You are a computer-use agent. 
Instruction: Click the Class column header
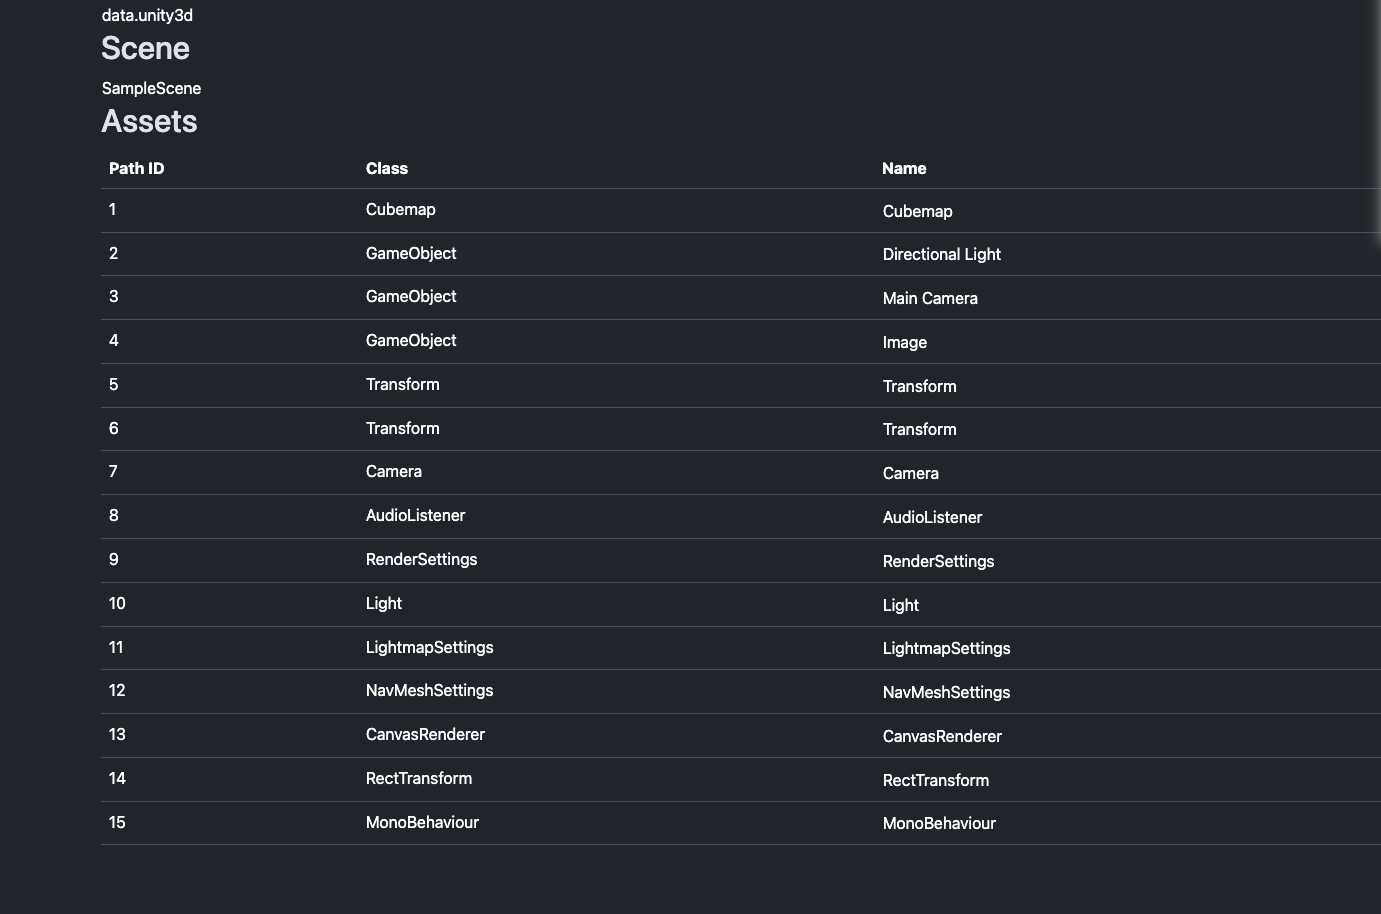[387, 168]
